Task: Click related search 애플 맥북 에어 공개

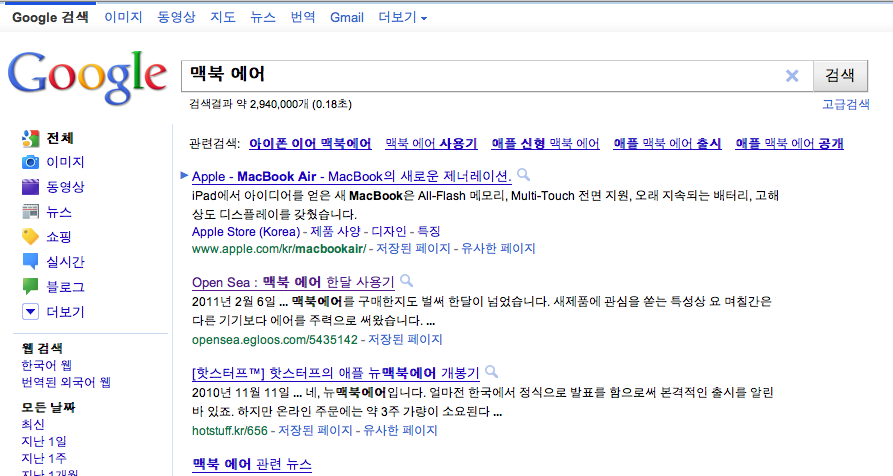Action: (789, 143)
